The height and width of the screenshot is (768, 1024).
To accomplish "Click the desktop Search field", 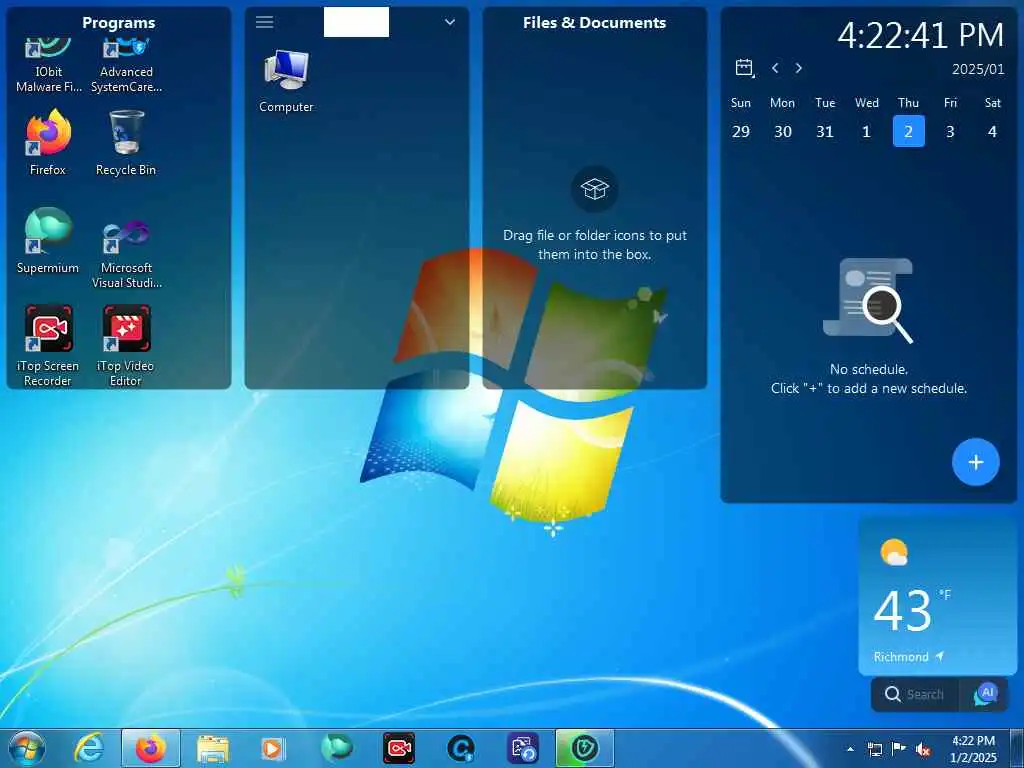I will 916,694.
